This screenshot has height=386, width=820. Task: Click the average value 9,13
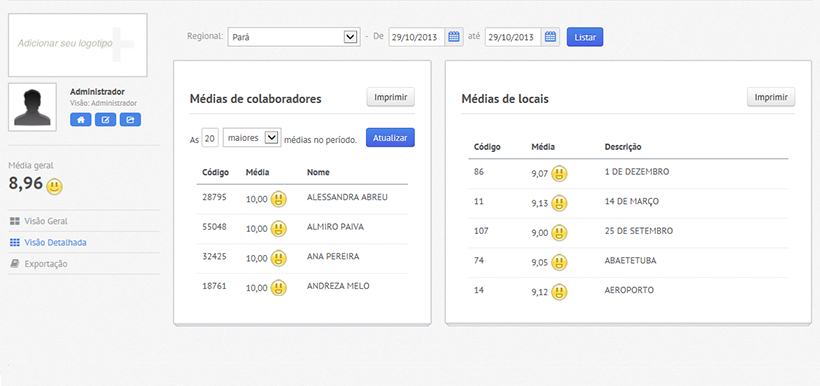[539, 204]
